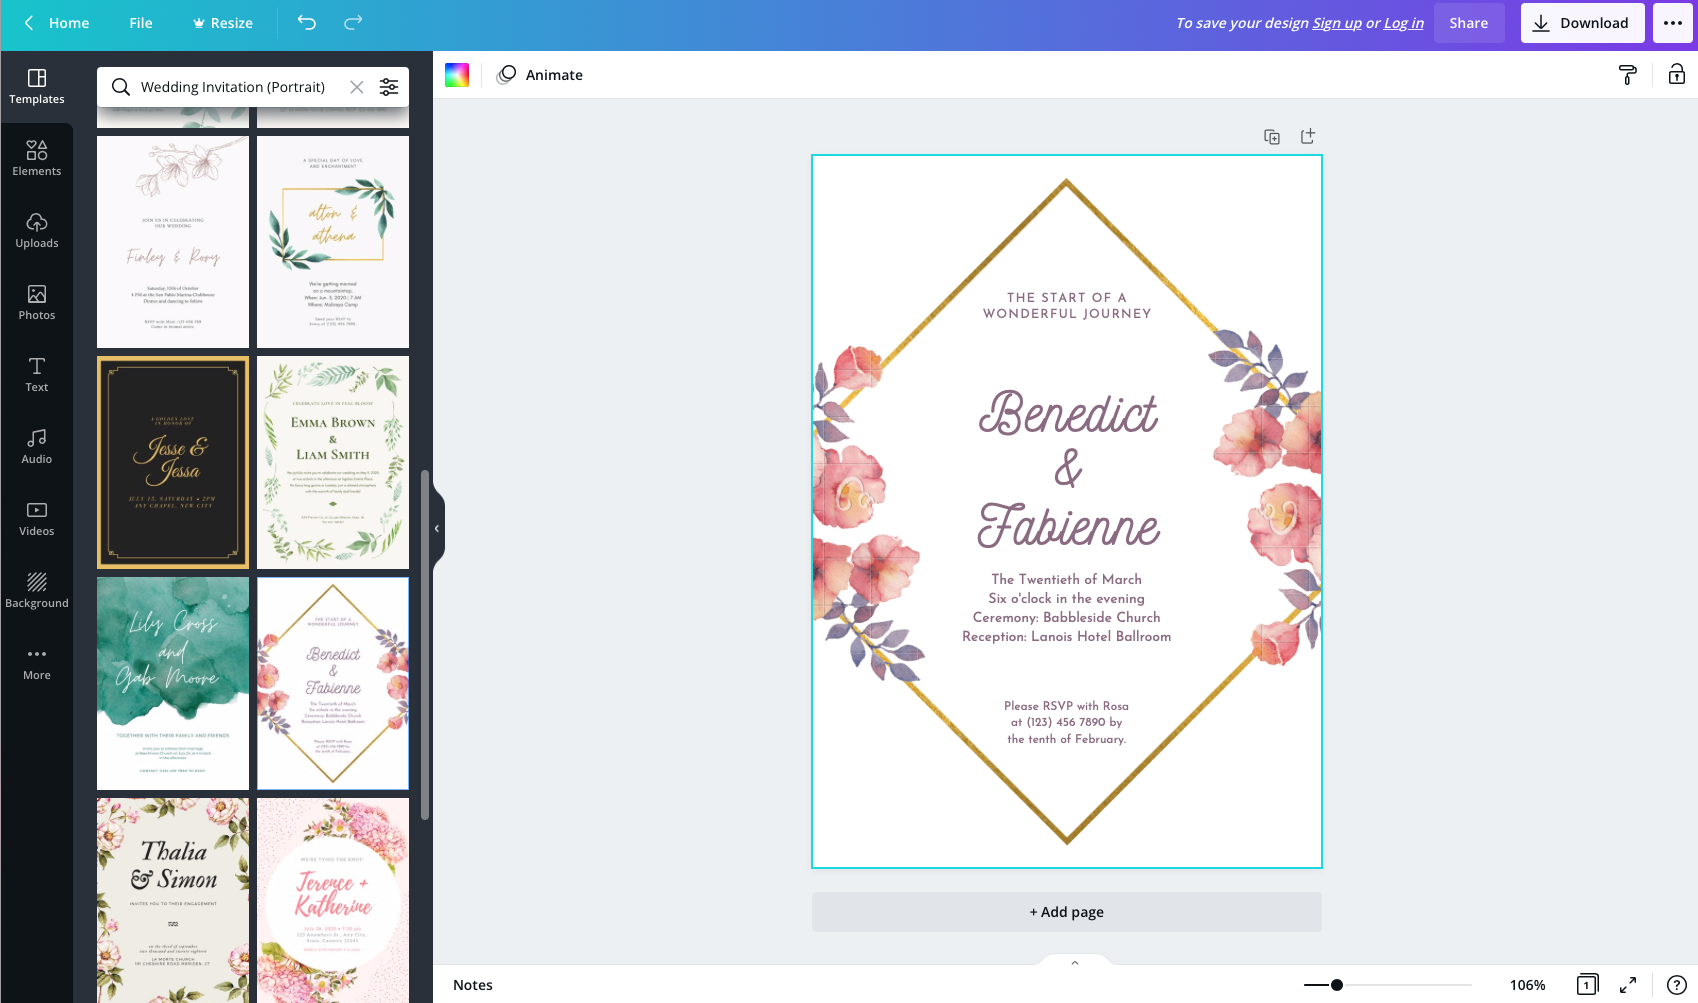Open the Uploads panel
The image size is (1698, 1003).
[37, 230]
